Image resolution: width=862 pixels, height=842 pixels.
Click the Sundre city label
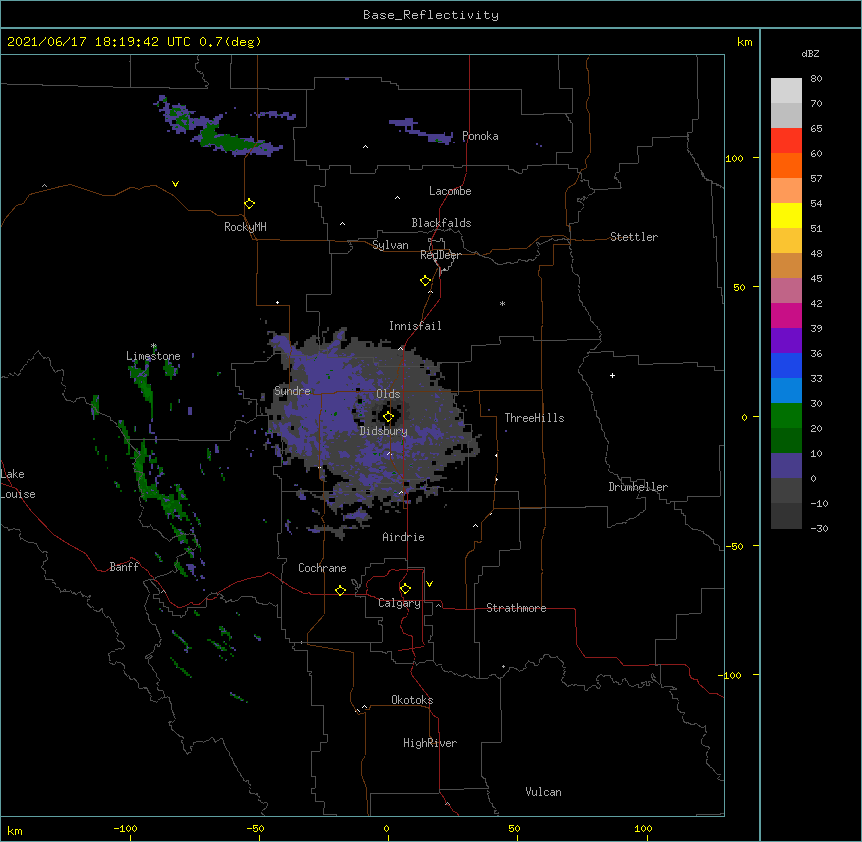pos(292,391)
